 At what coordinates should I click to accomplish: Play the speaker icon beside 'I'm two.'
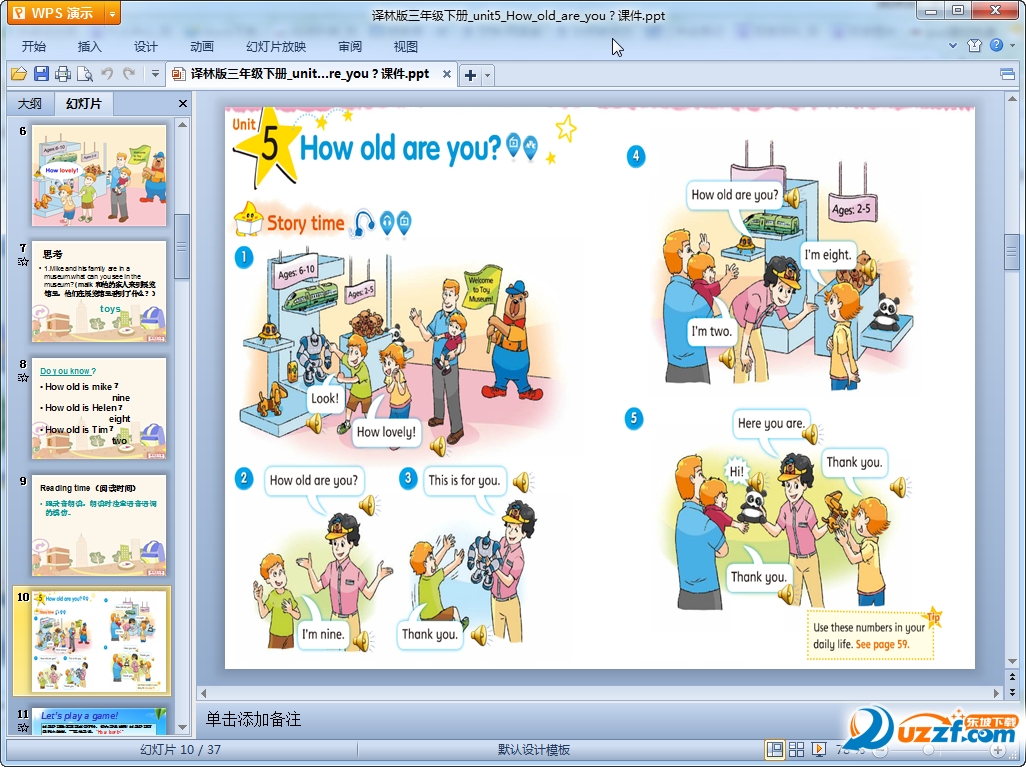(726, 358)
